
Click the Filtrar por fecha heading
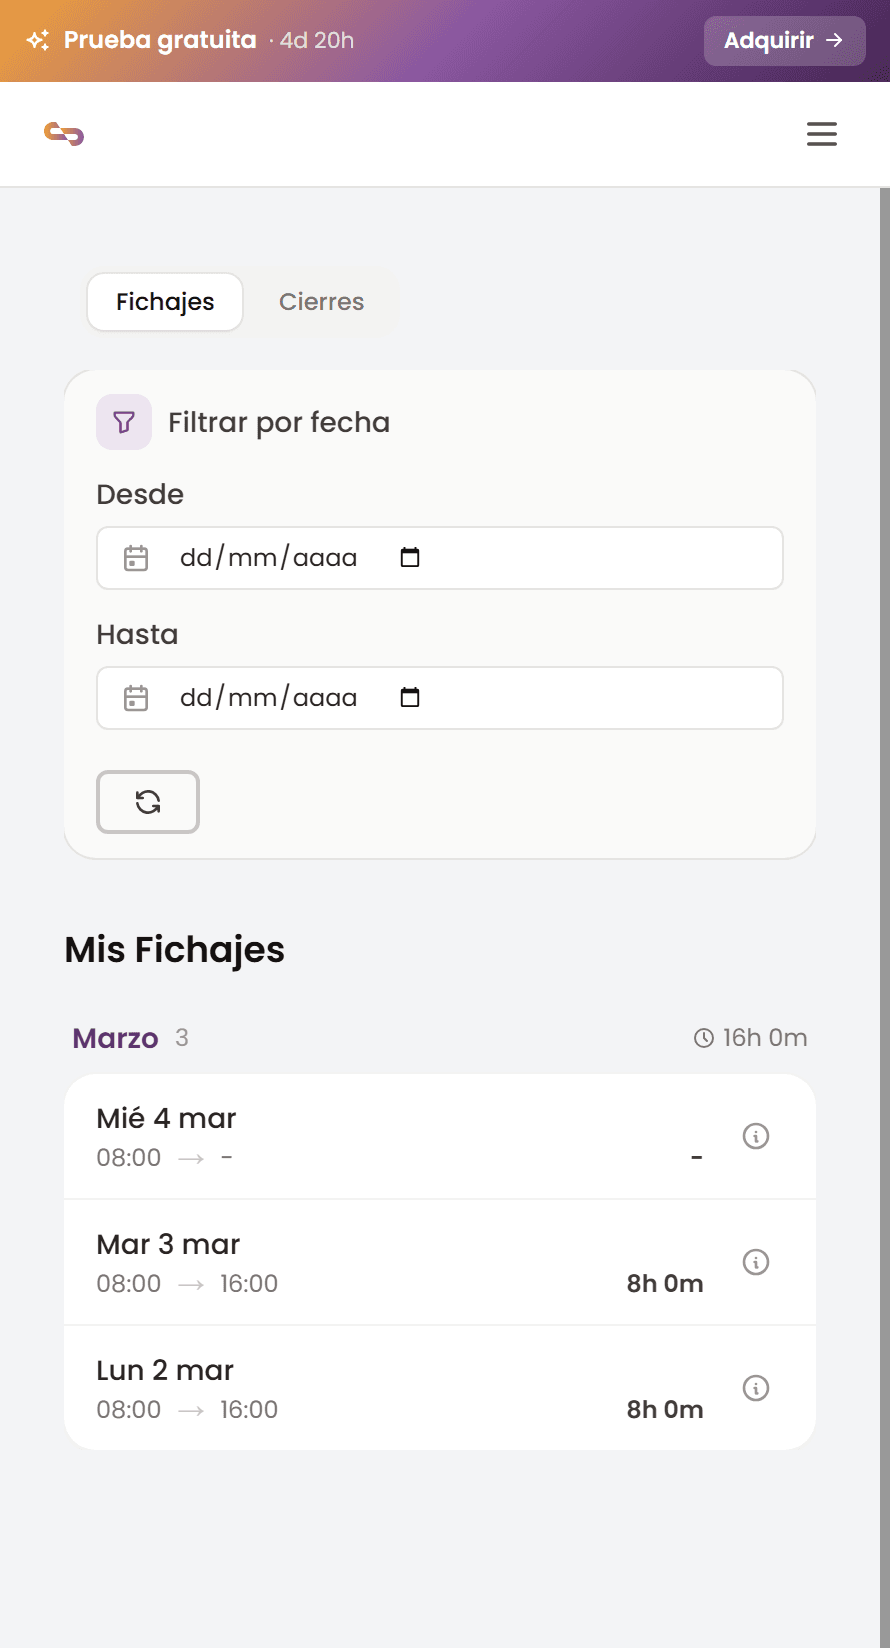click(279, 422)
